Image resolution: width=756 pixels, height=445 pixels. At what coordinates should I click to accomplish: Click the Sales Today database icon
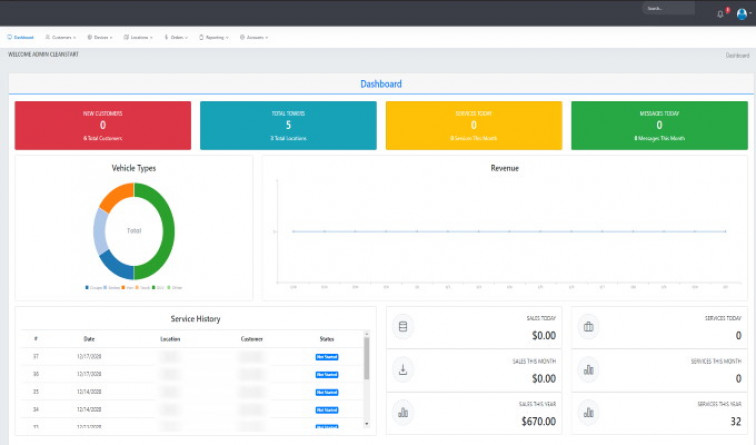pos(403,326)
